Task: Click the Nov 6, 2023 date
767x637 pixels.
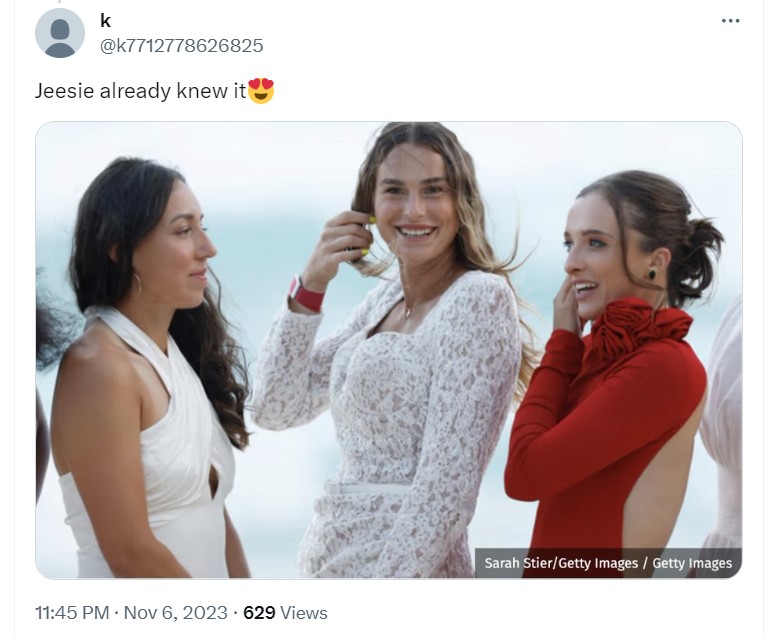Action: [x=177, y=612]
